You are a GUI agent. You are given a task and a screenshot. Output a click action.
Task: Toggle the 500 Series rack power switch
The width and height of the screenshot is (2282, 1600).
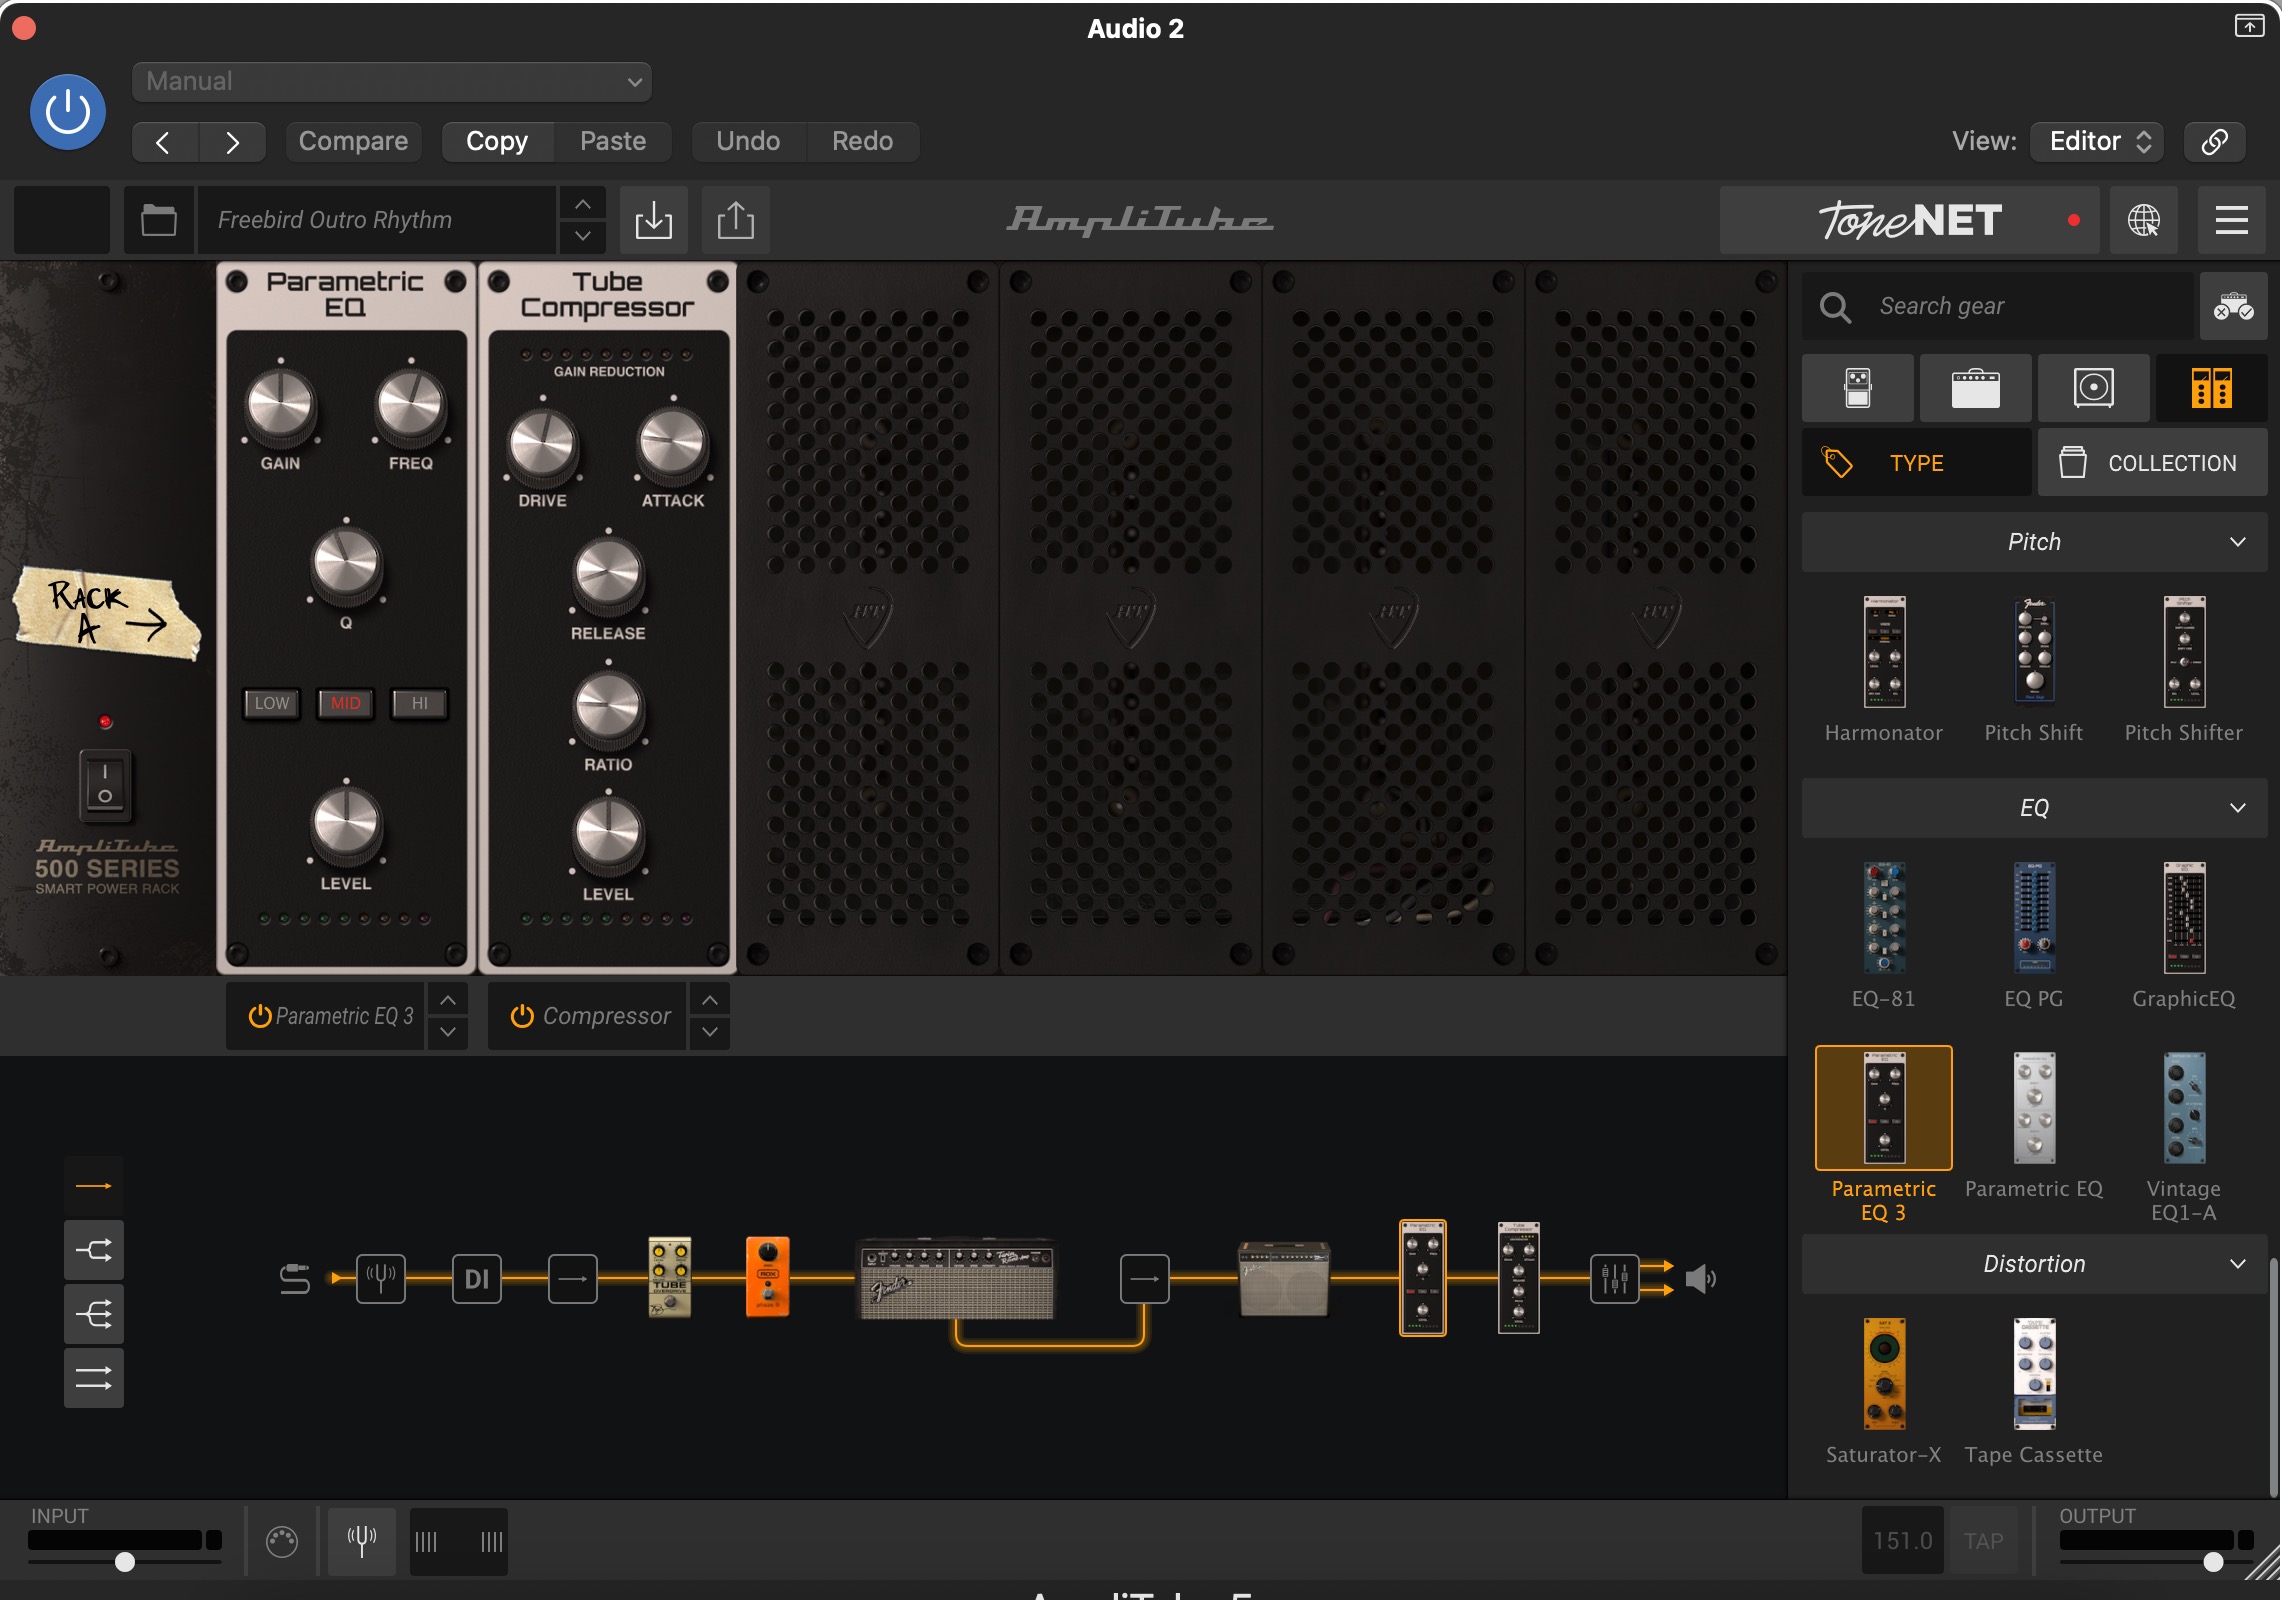[x=105, y=785]
